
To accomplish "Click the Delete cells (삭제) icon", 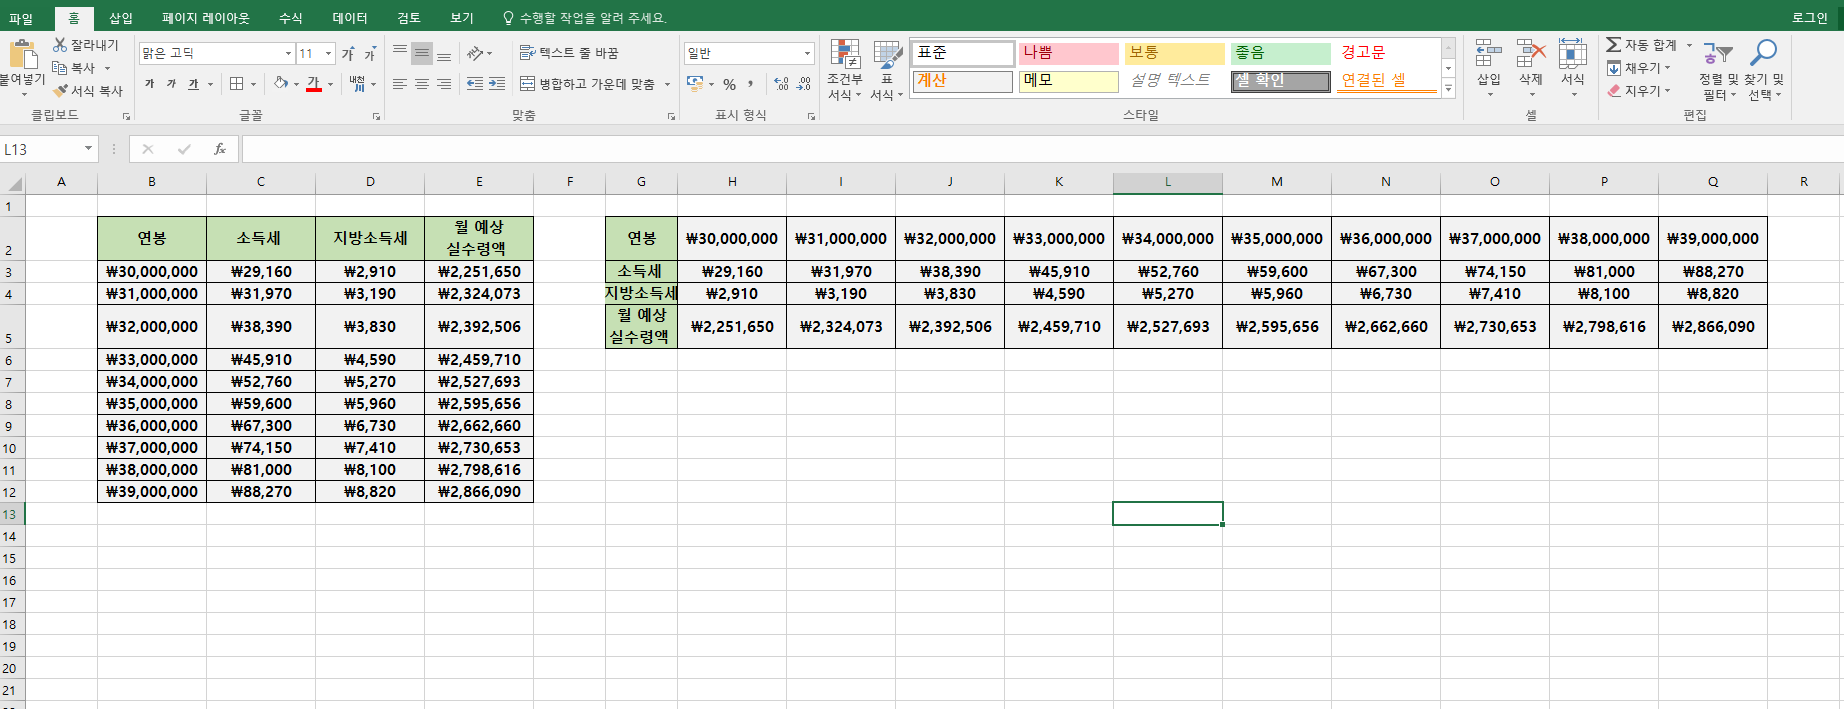I will point(1531,54).
